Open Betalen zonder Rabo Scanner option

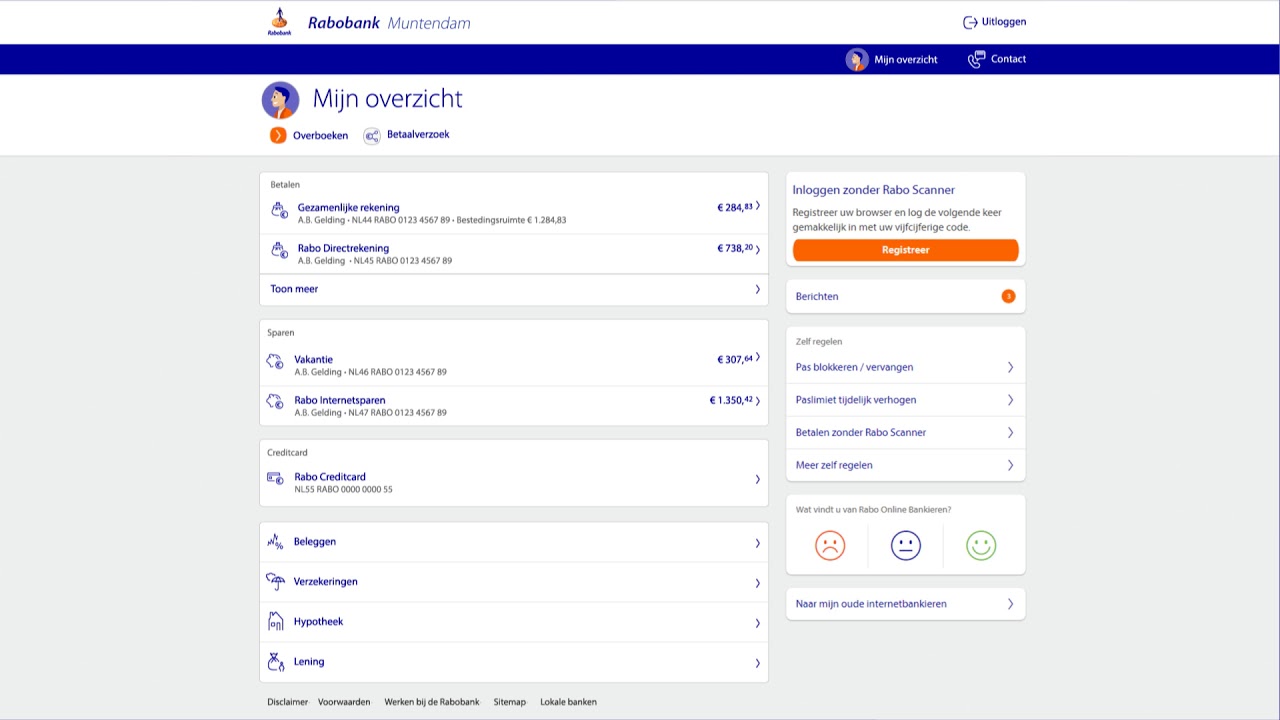coord(905,432)
